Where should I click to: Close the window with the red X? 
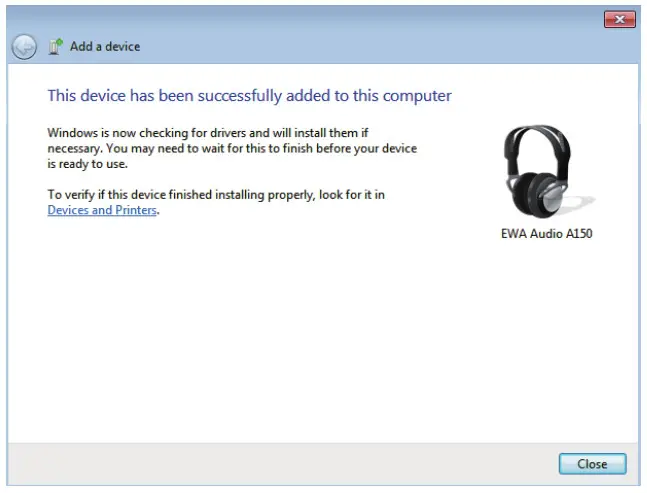pyautogui.click(x=620, y=19)
